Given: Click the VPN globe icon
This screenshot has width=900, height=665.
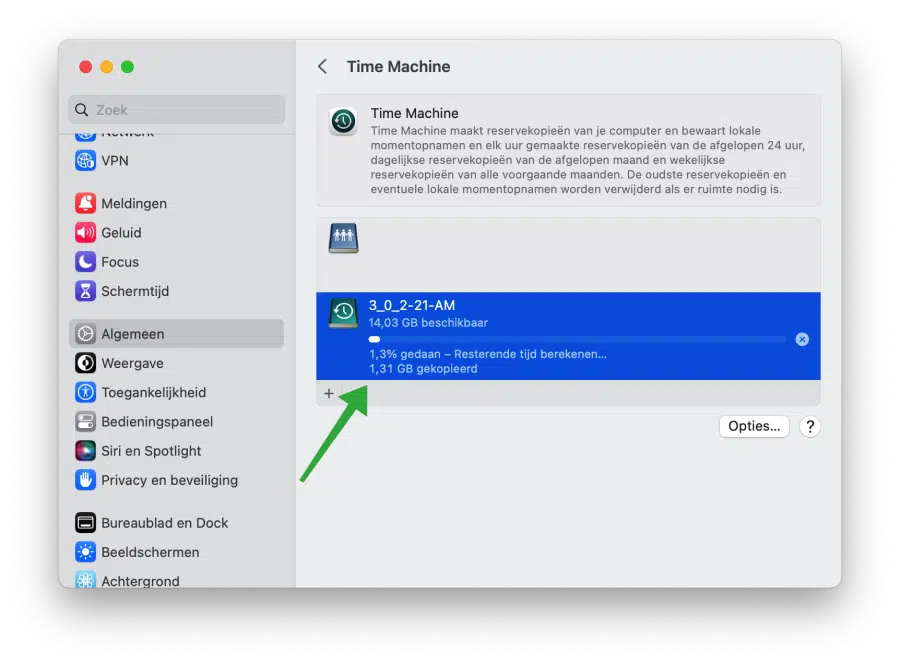Looking at the screenshot, I should pyautogui.click(x=86, y=161).
